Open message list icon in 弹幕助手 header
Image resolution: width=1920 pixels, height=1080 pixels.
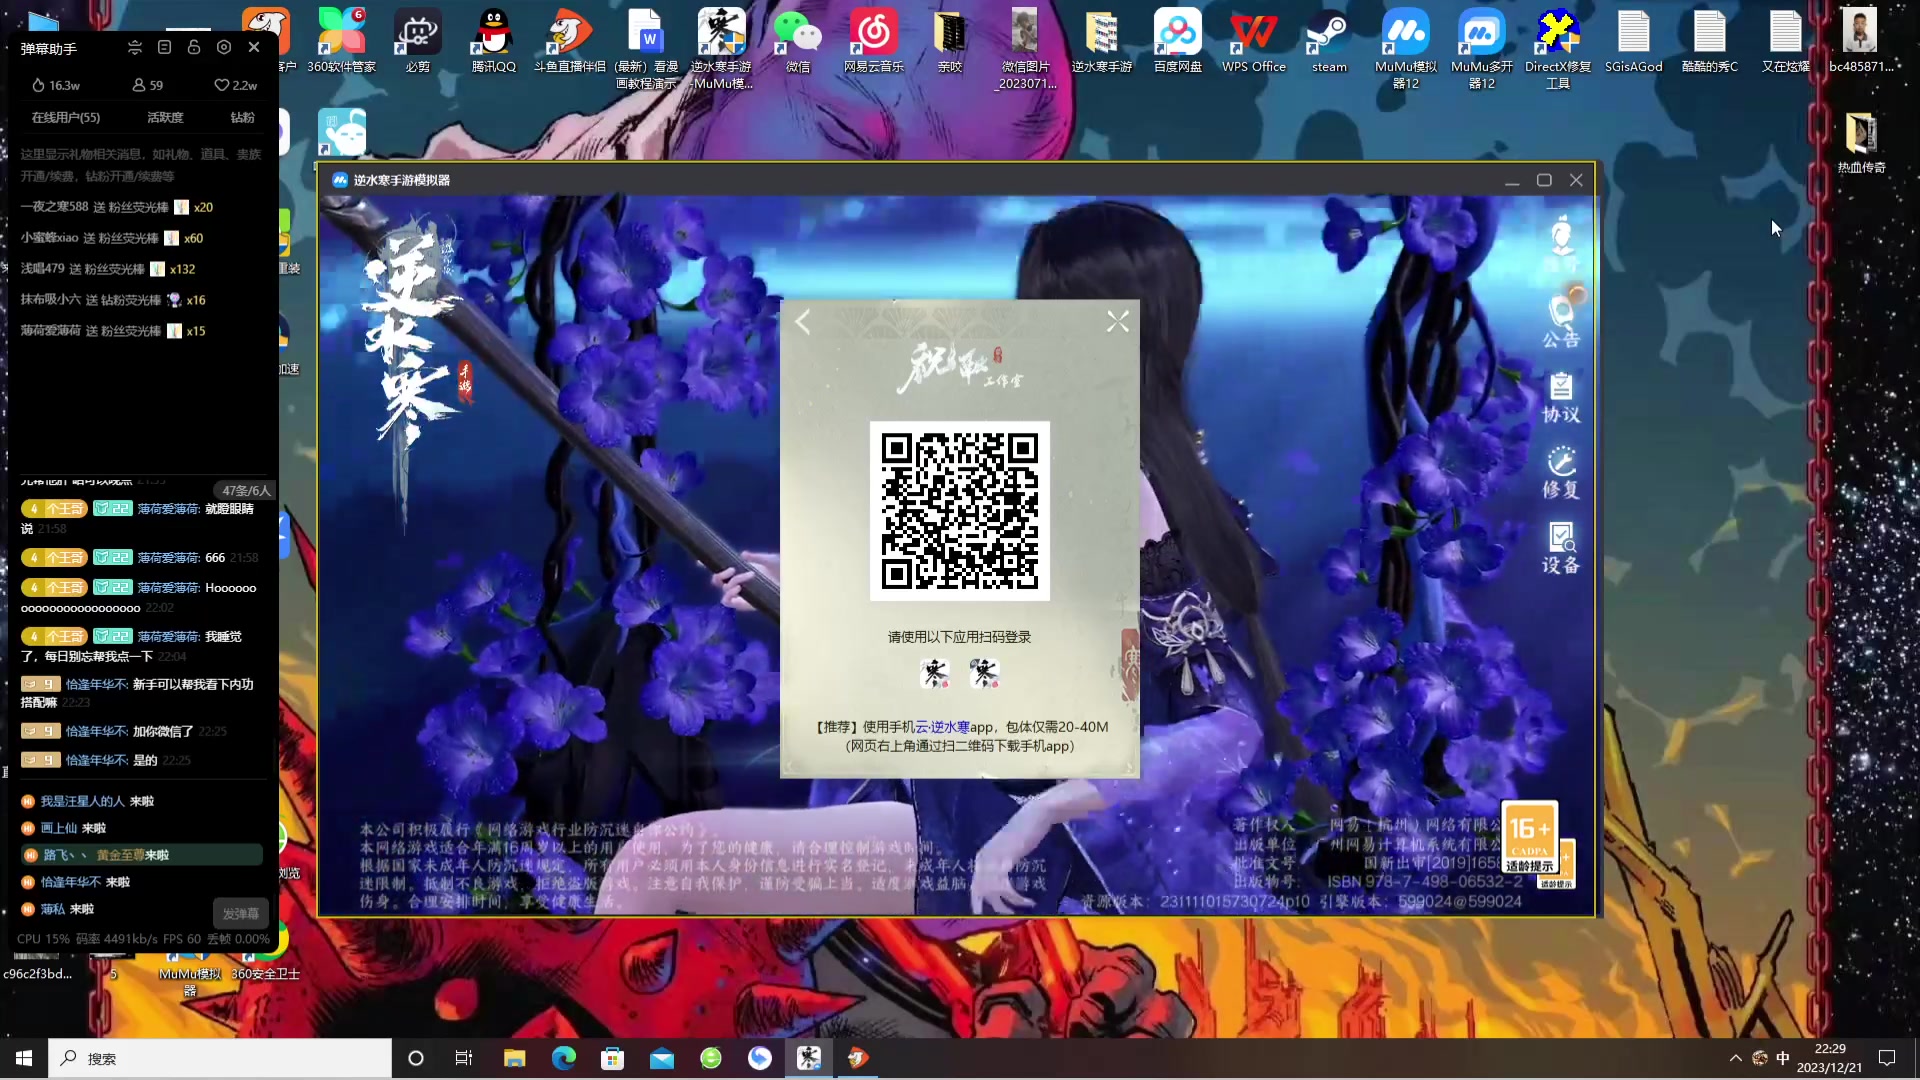pyautogui.click(x=165, y=47)
